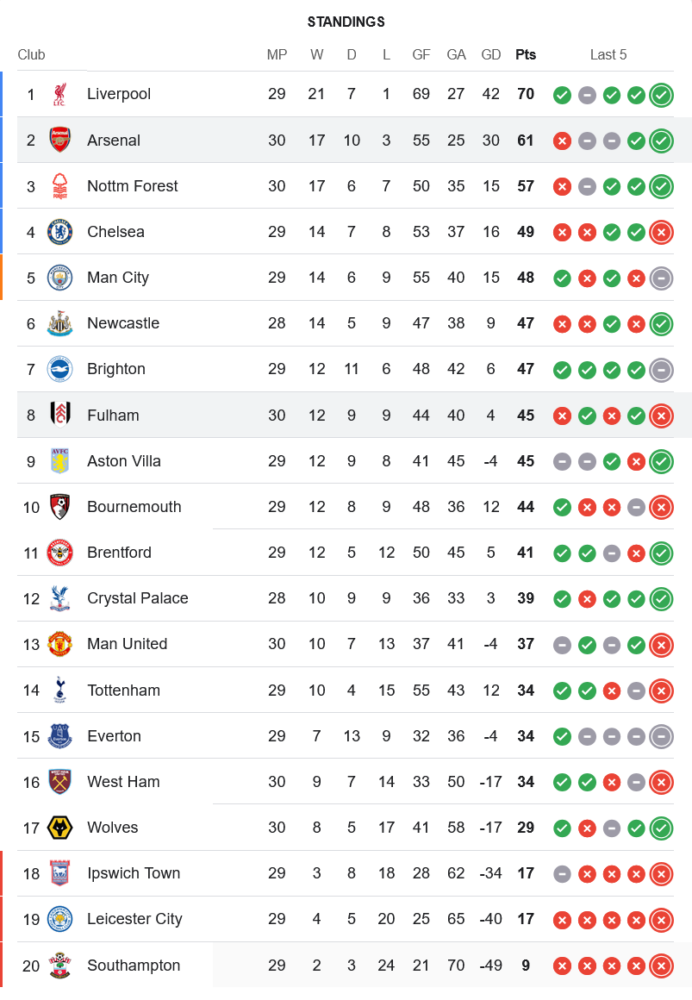Open the Nottm Forest team link
This screenshot has height=1000, width=692.
132,186
